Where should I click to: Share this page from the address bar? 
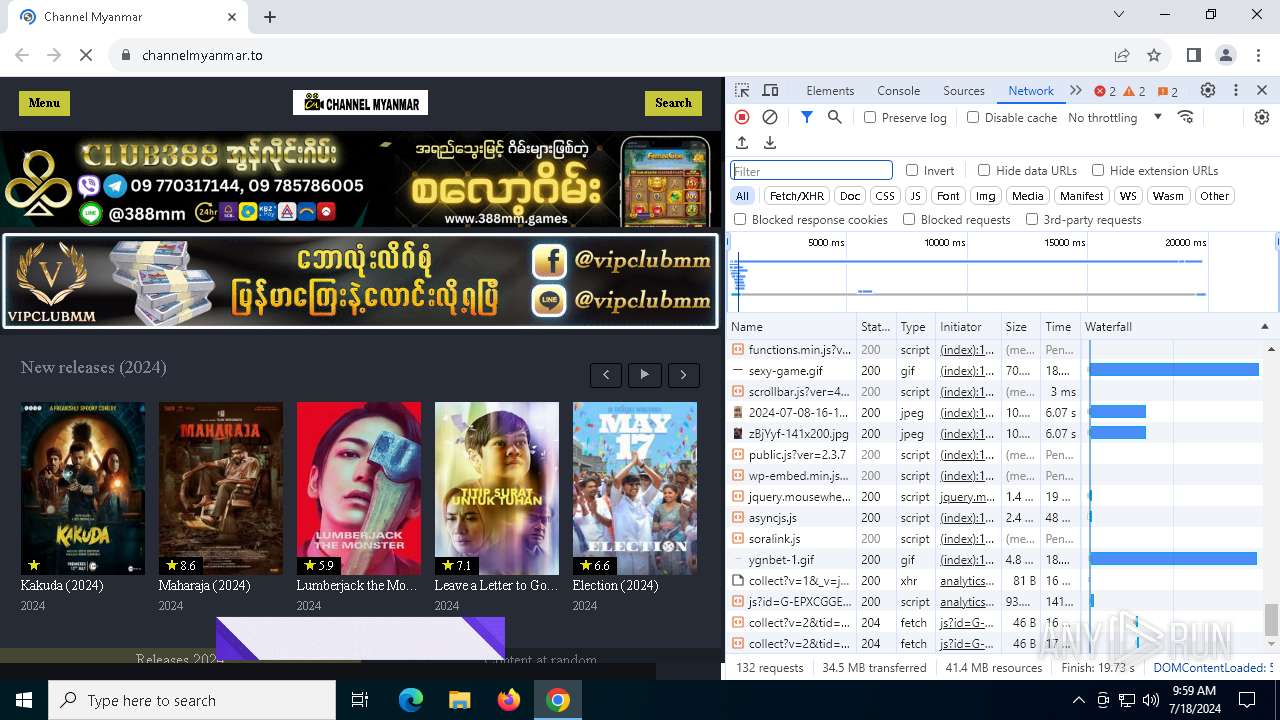1122,55
